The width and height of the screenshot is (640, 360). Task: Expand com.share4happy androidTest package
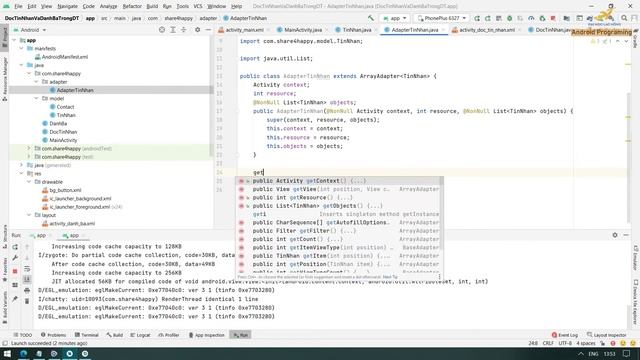29,149
